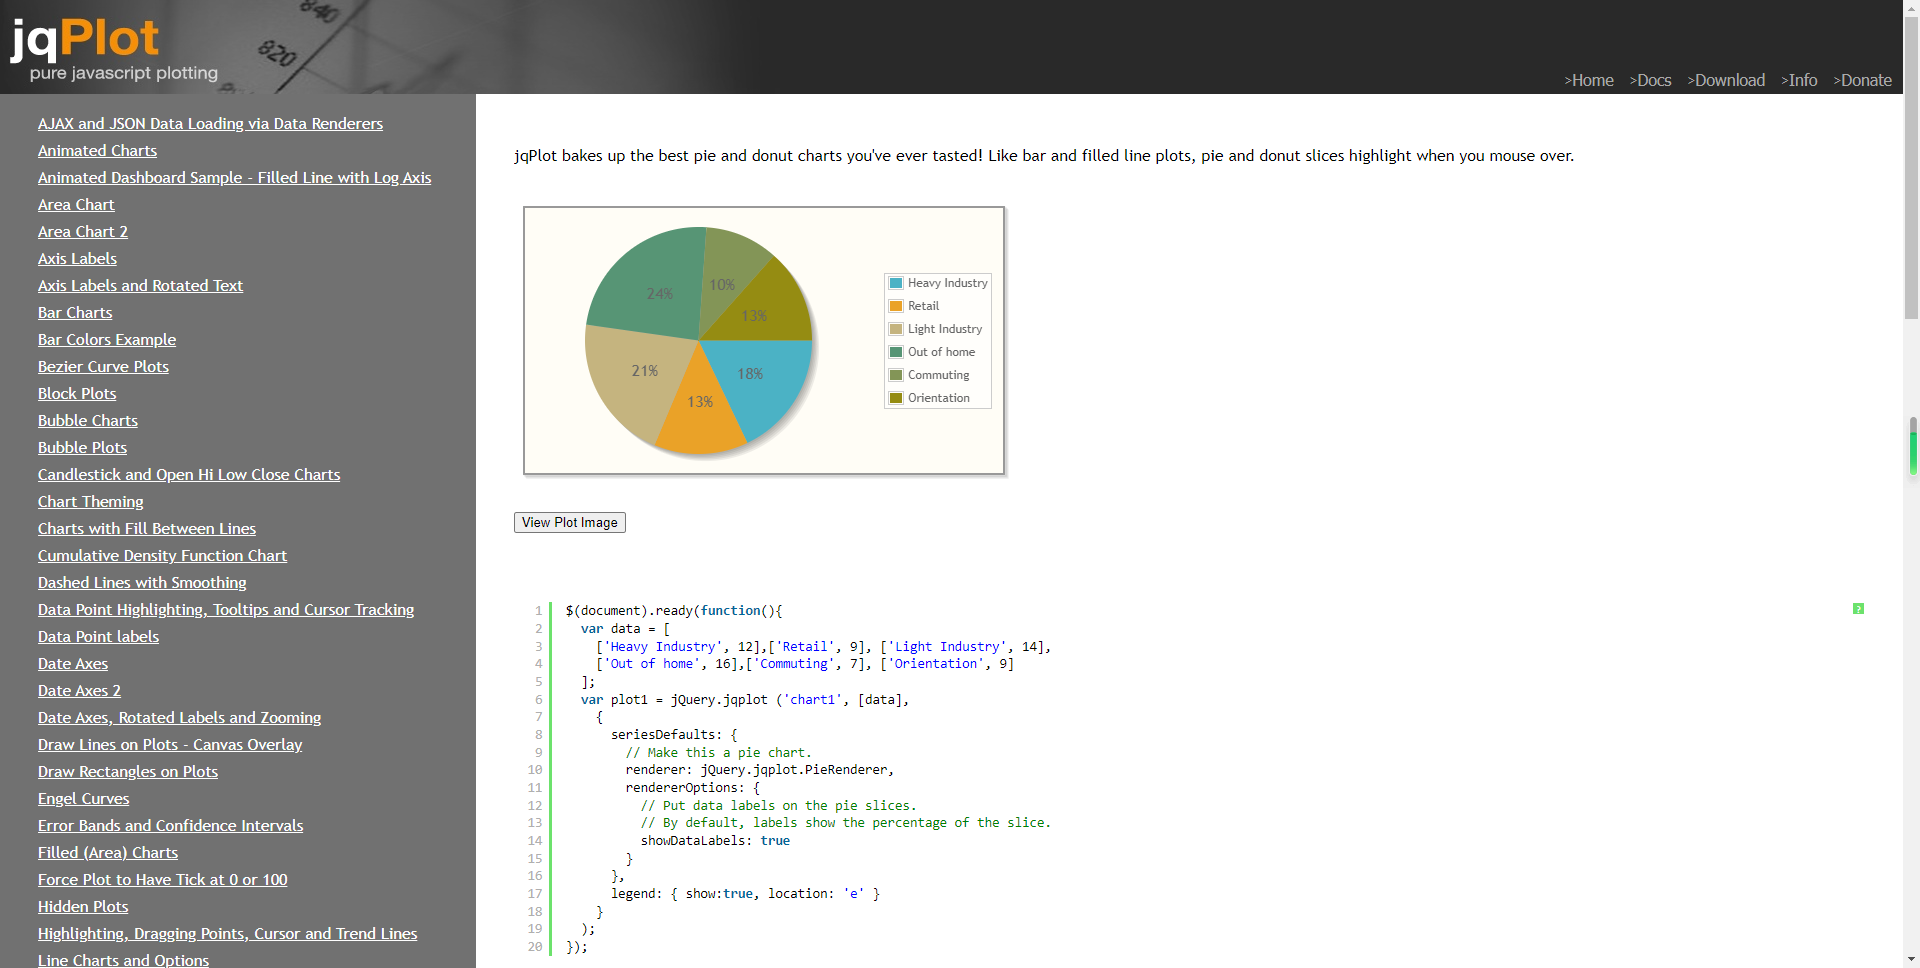Viewport: 1920px width, 968px height.
Task: Click the Light Industry legend swatch
Action: [896, 329]
